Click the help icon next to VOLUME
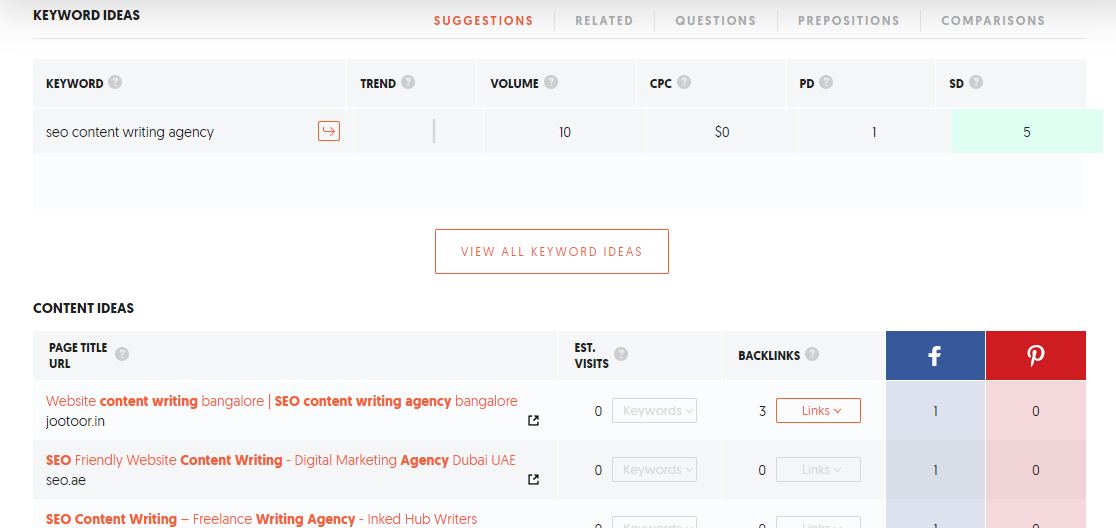Image resolution: width=1116 pixels, height=528 pixels. click(x=551, y=83)
